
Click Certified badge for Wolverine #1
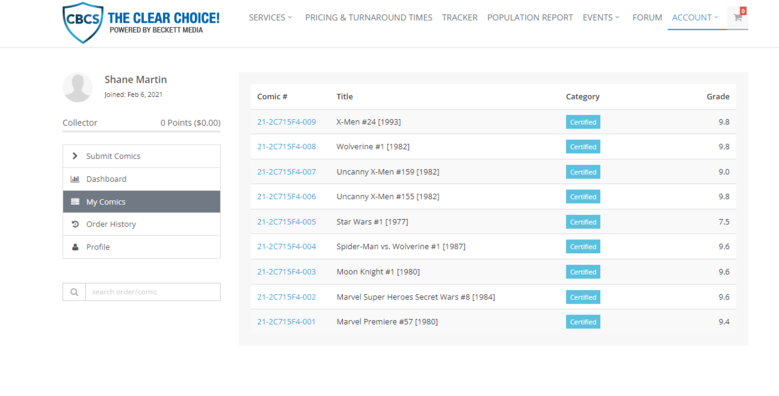click(x=583, y=147)
